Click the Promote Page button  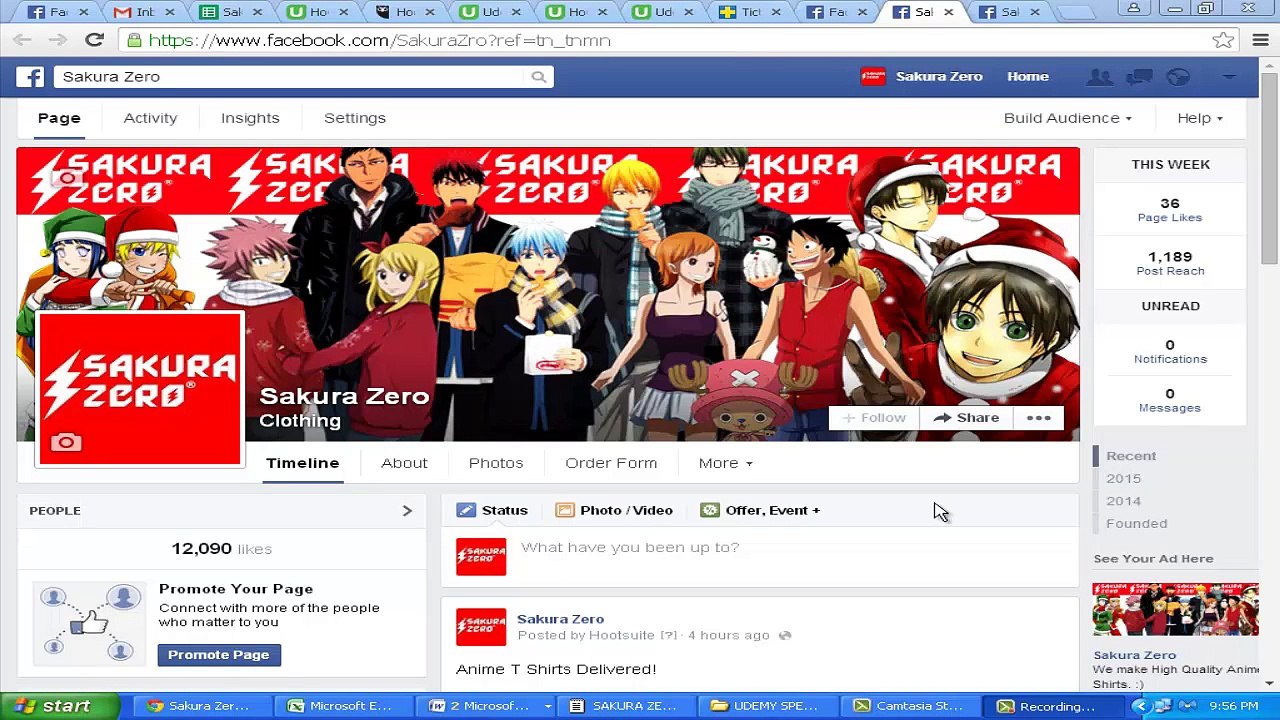[219, 655]
